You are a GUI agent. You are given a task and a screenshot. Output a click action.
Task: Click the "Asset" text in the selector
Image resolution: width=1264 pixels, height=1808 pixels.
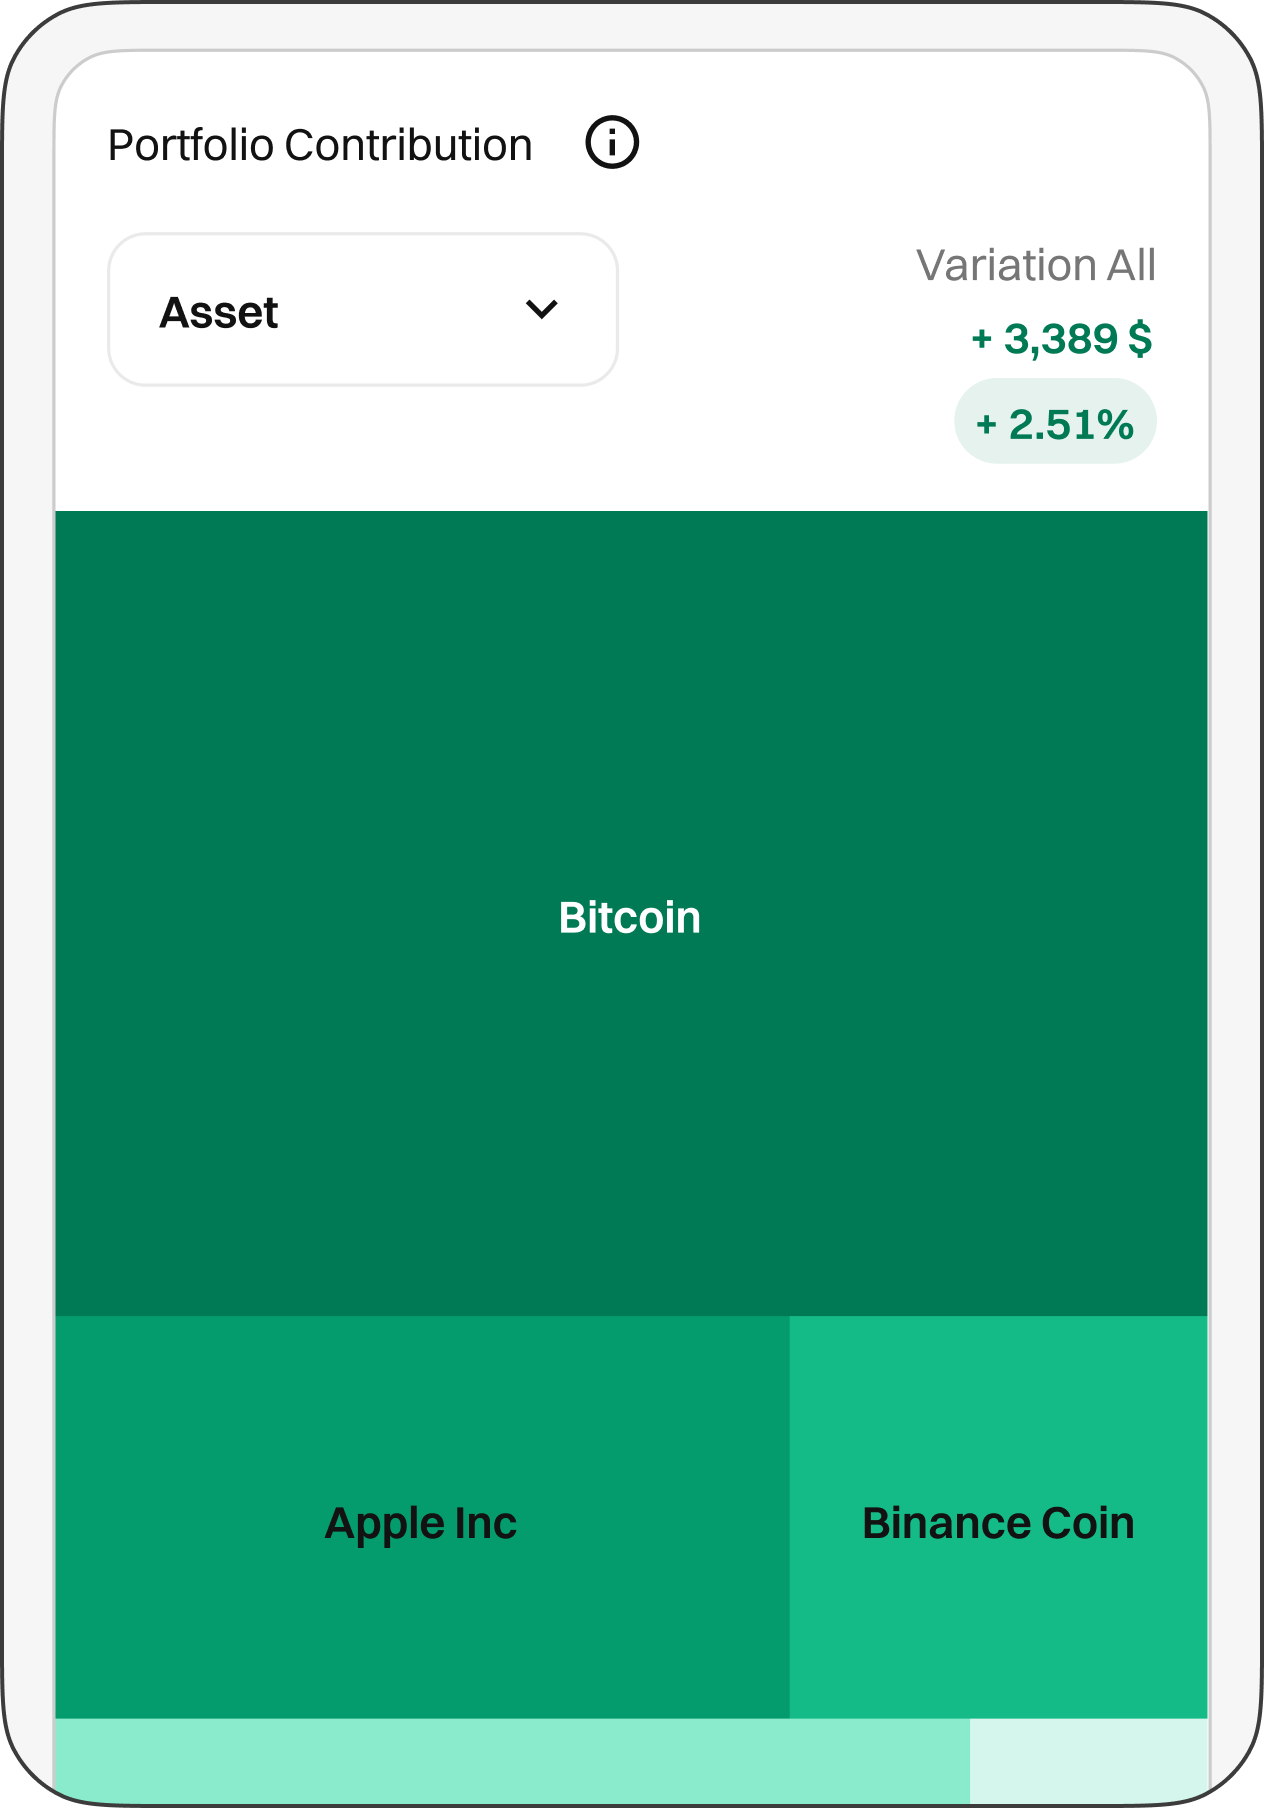pyautogui.click(x=219, y=313)
